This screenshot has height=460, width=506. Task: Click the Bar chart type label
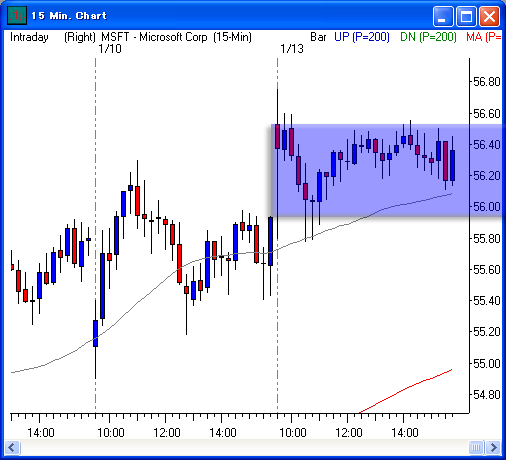[x=318, y=37]
